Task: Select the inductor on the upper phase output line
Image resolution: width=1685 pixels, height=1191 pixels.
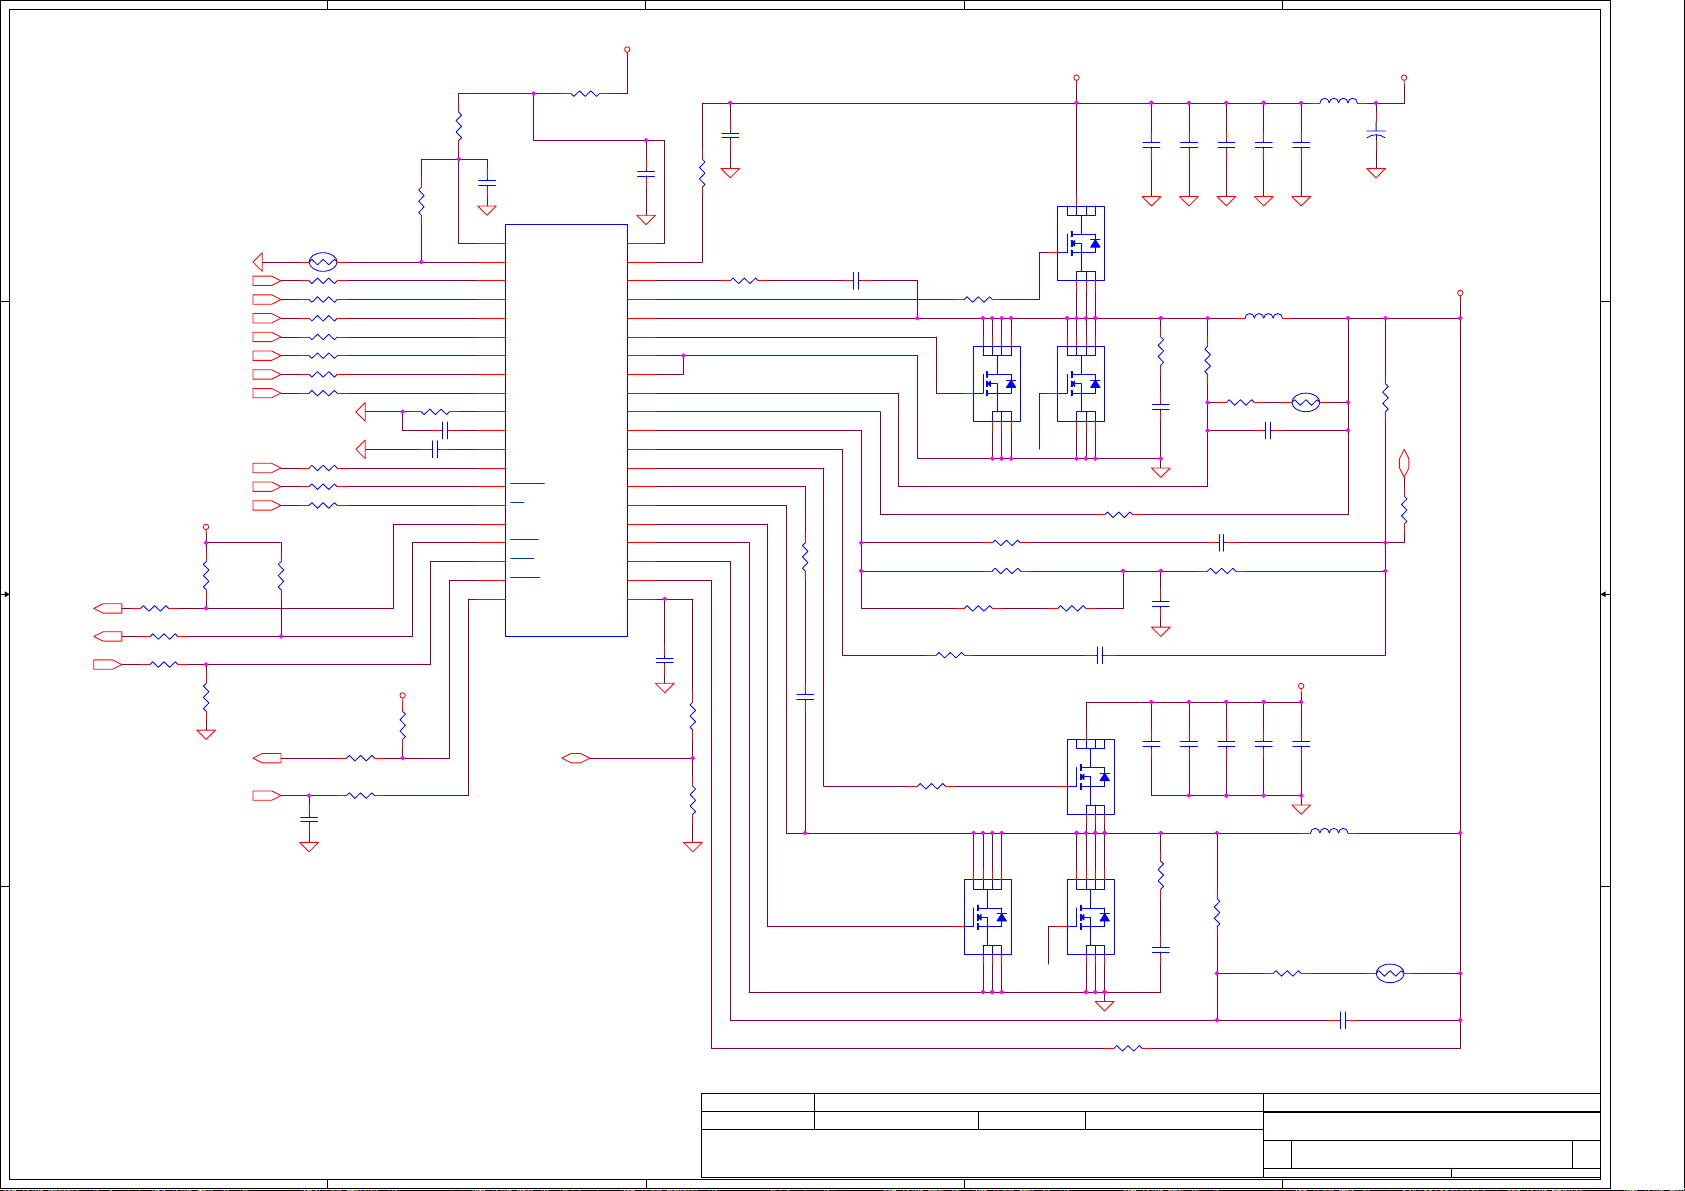Action: click(1263, 317)
